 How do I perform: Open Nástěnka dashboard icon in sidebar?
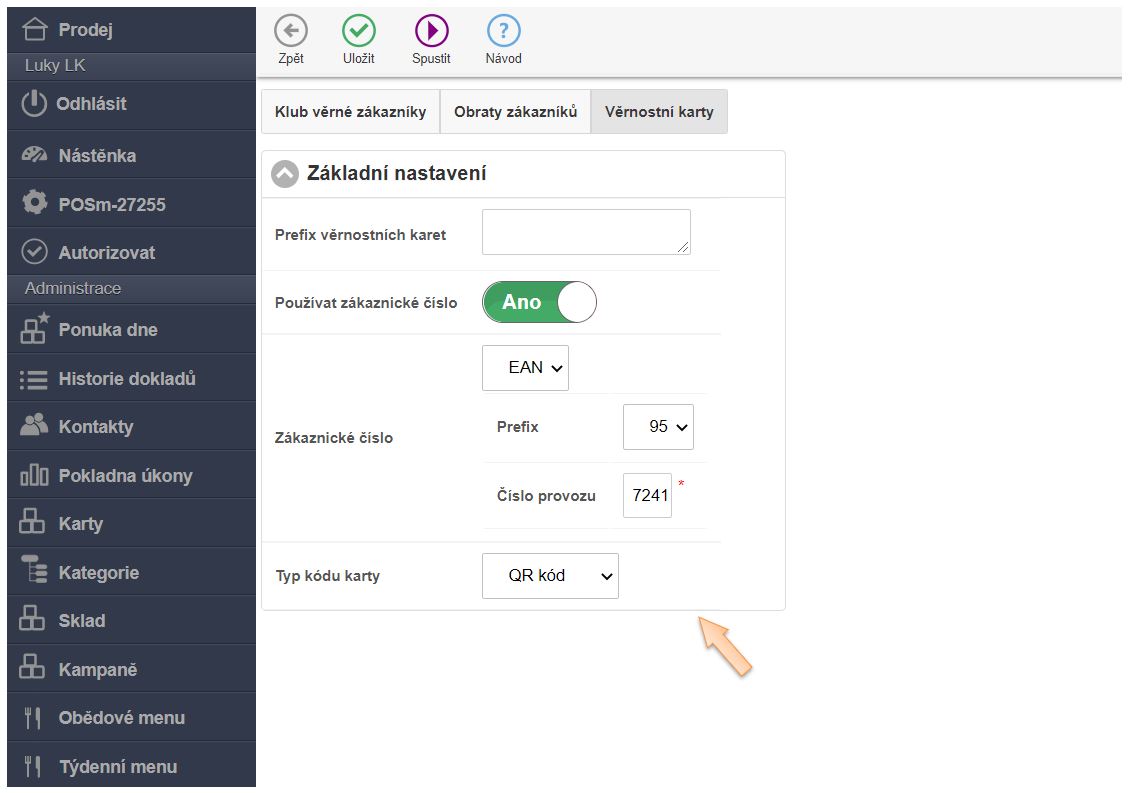coord(34,155)
